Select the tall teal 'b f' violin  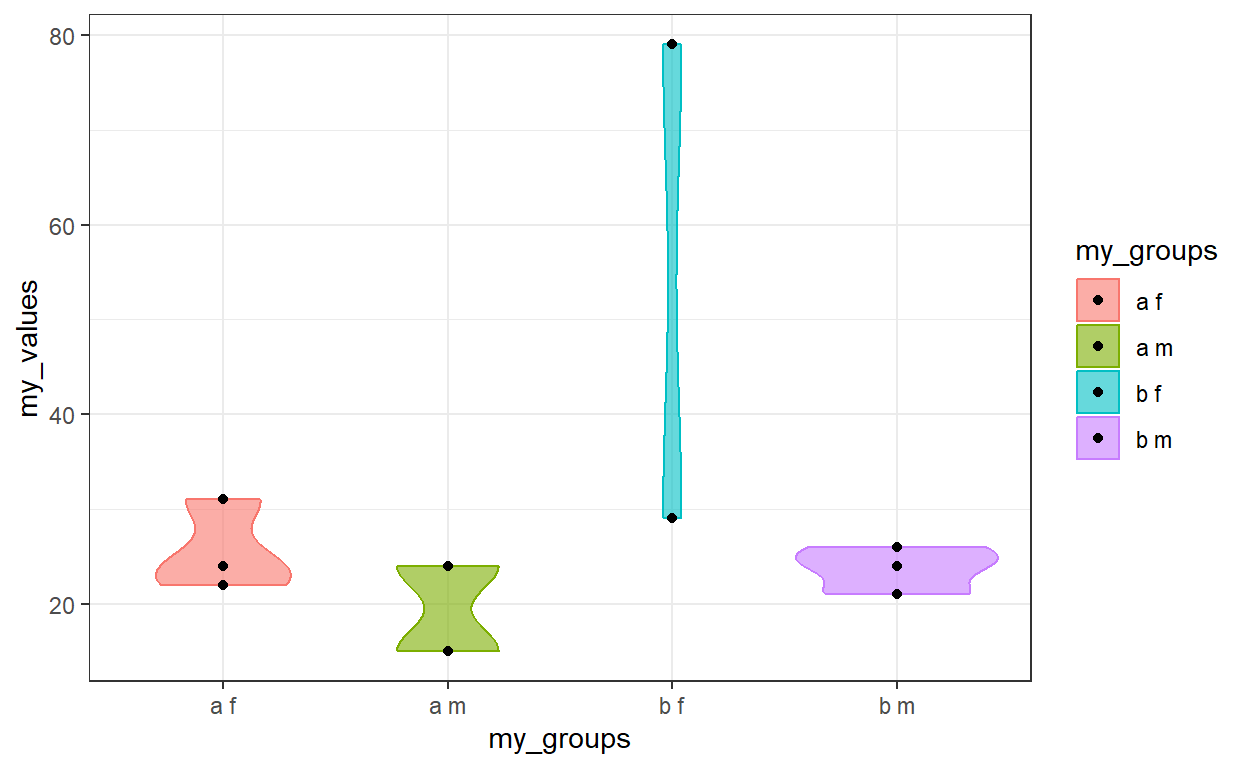672,281
